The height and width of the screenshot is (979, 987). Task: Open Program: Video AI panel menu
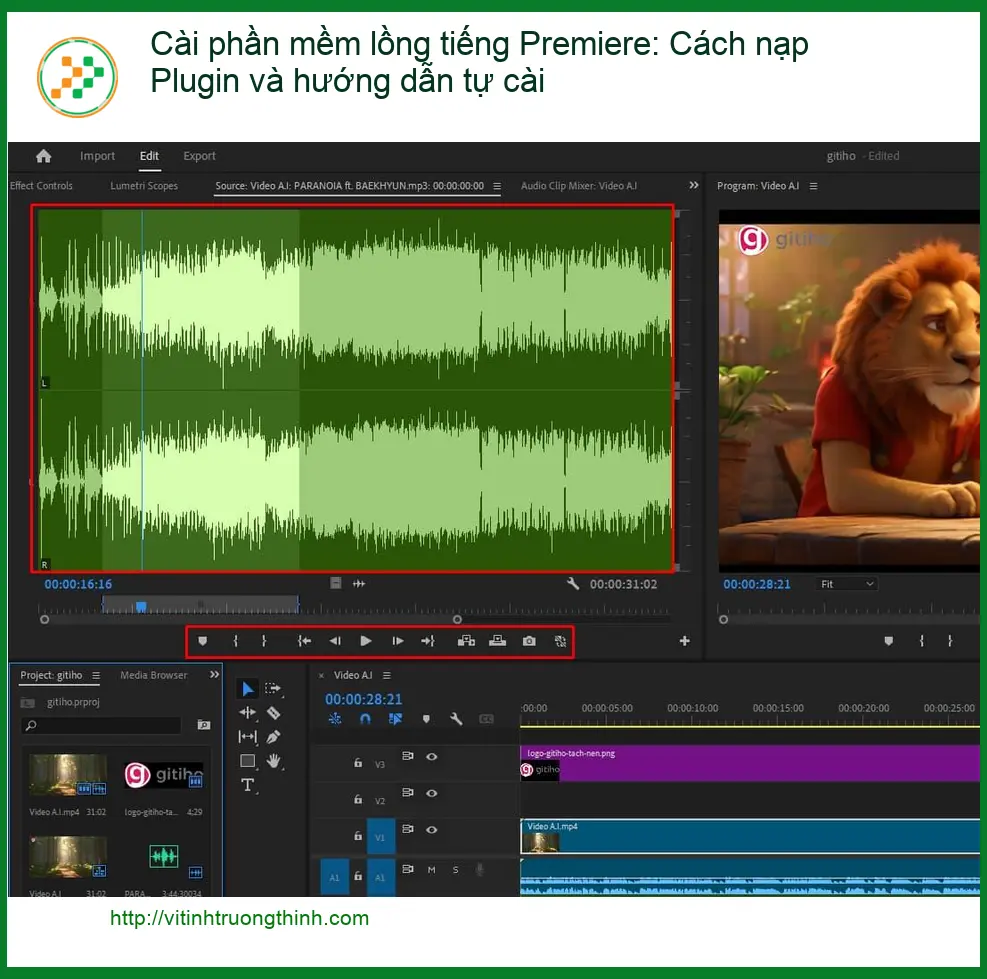click(813, 186)
